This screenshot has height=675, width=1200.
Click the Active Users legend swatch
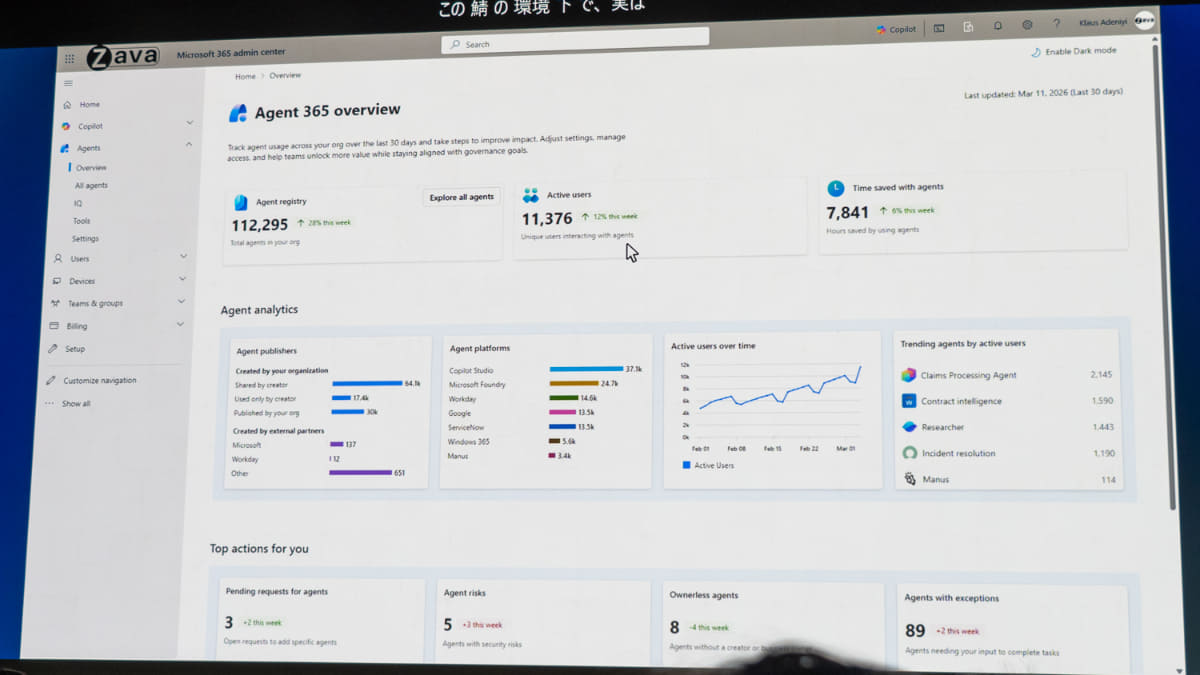tap(686, 465)
